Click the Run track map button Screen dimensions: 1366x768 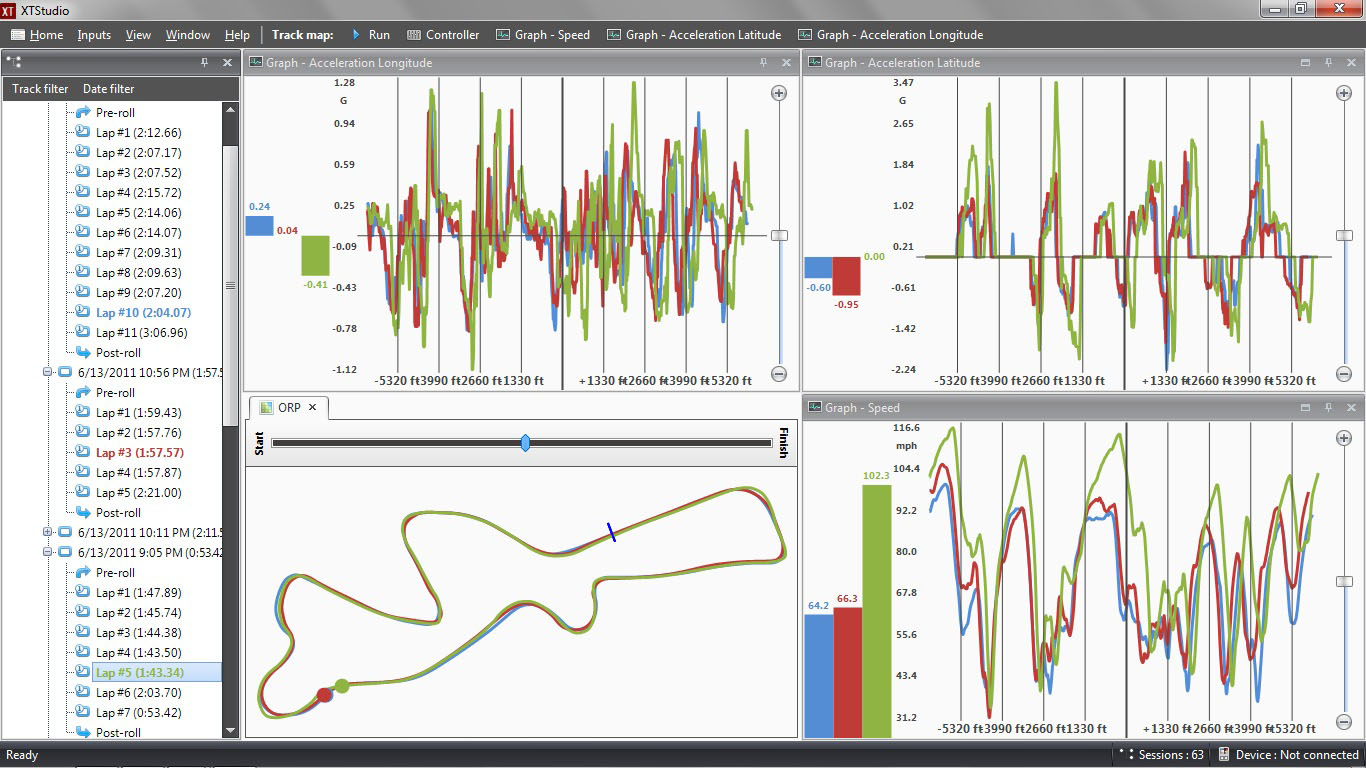tap(371, 35)
